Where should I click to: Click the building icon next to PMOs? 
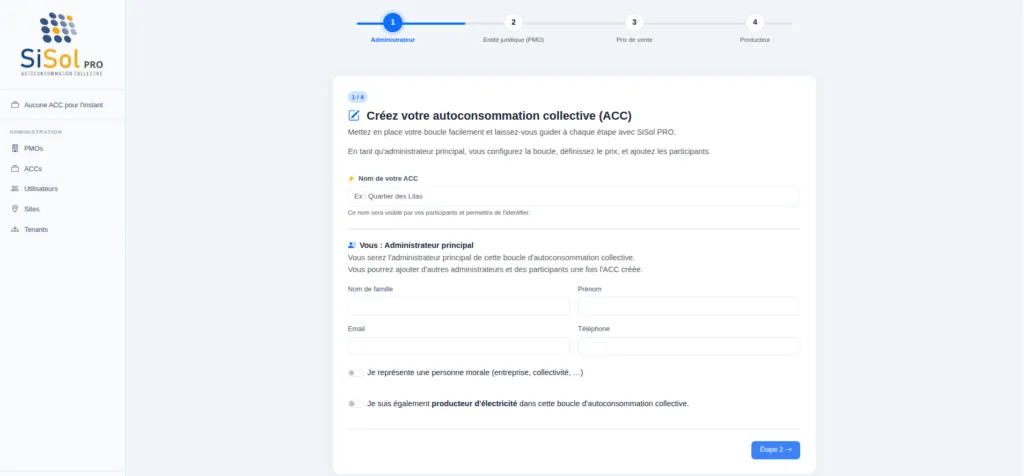pyautogui.click(x=15, y=148)
